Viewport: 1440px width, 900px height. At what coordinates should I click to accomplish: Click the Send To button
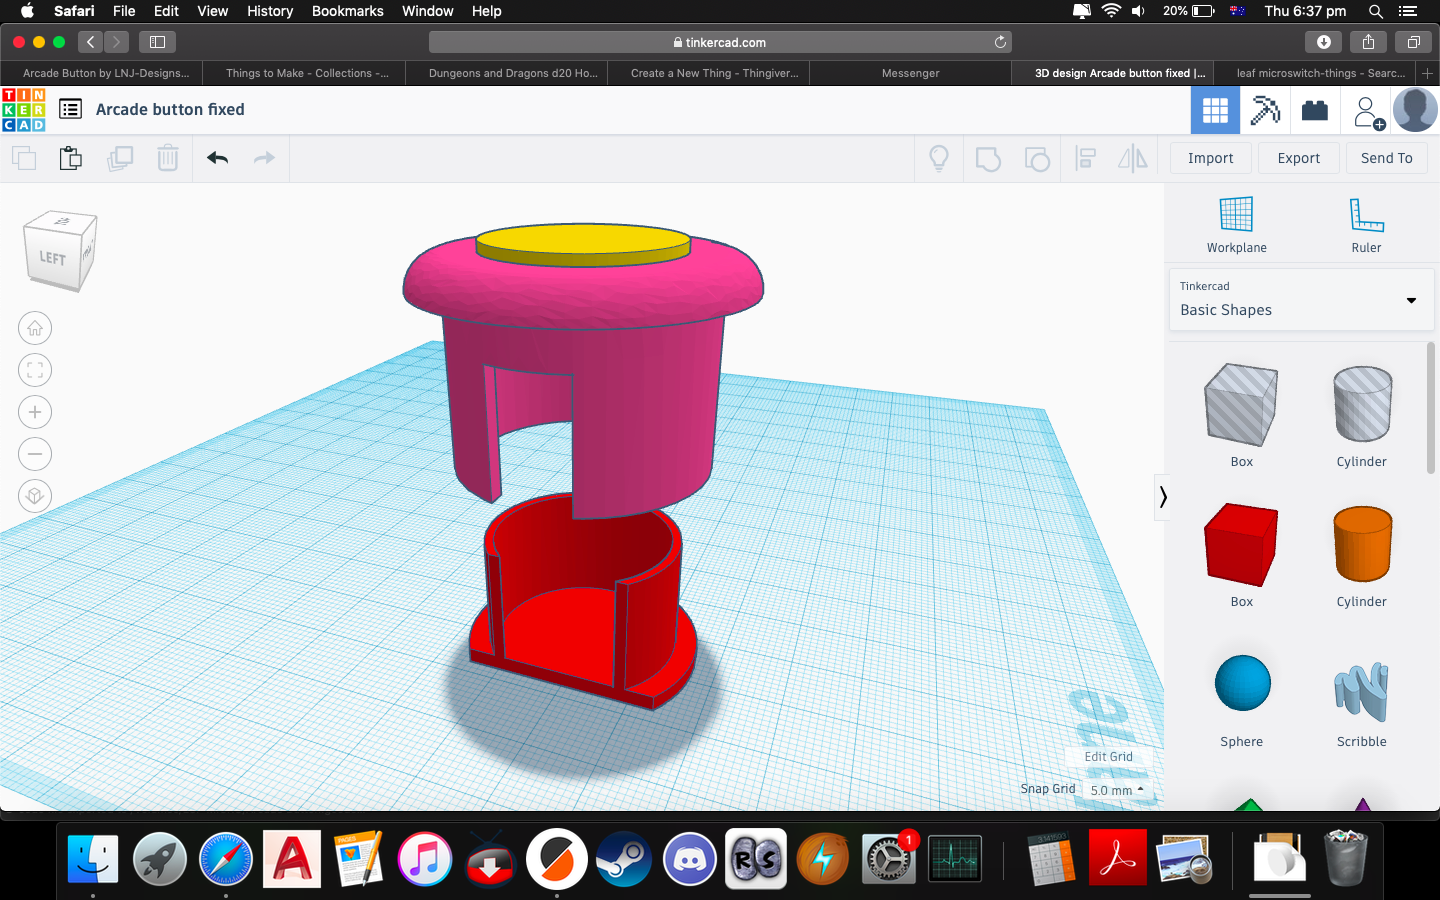(x=1386, y=158)
